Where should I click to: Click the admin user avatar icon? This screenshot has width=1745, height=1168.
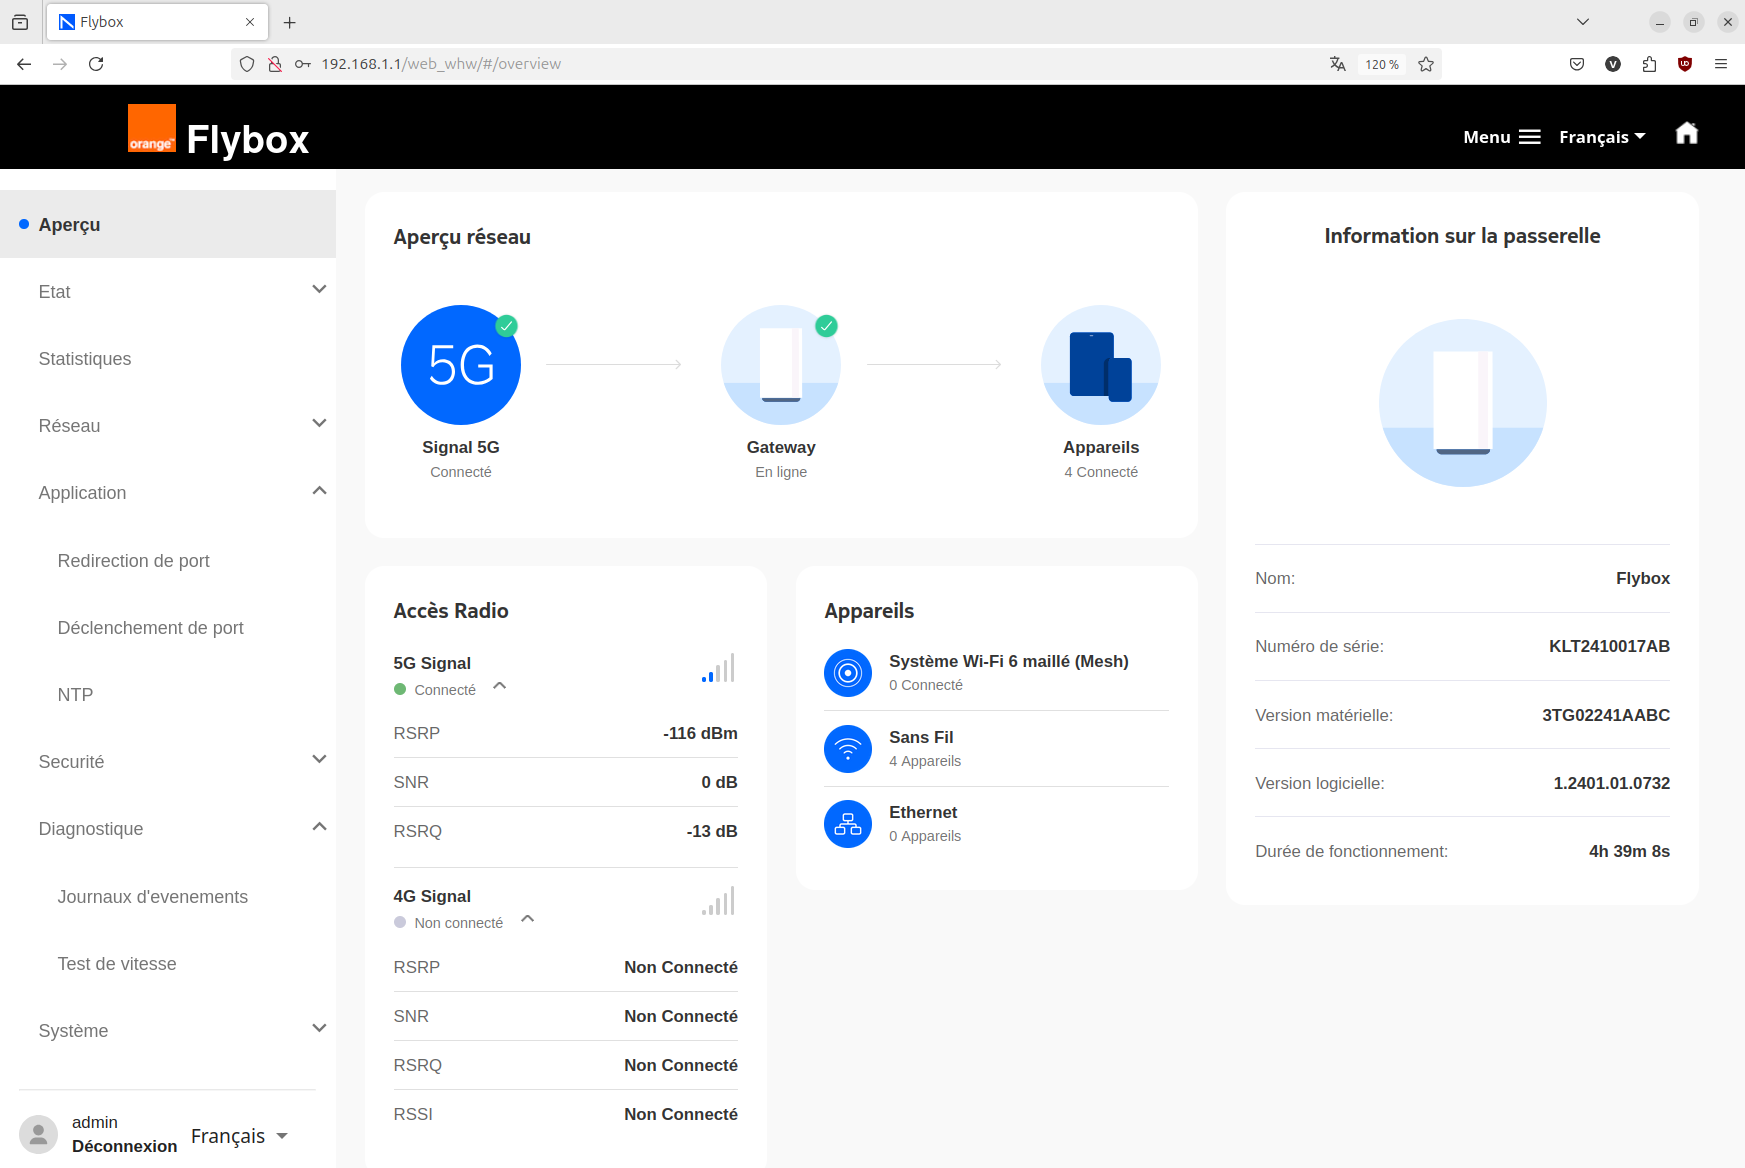(38, 1135)
